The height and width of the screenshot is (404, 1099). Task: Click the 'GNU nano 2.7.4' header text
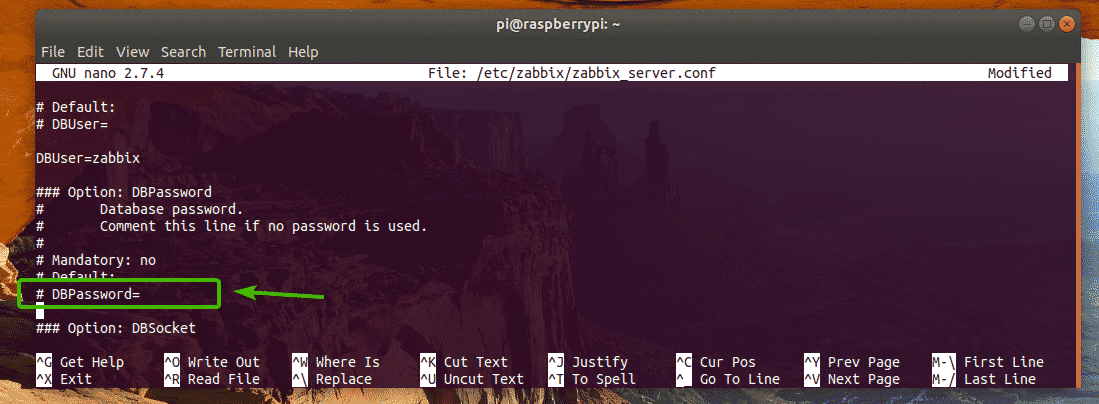108,73
